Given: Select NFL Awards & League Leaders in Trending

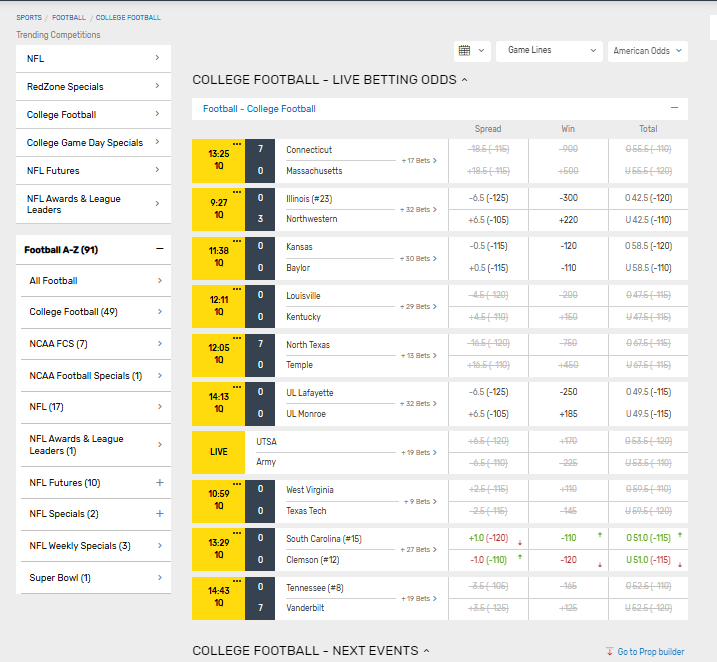Looking at the screenshot, I should (92, 204).
